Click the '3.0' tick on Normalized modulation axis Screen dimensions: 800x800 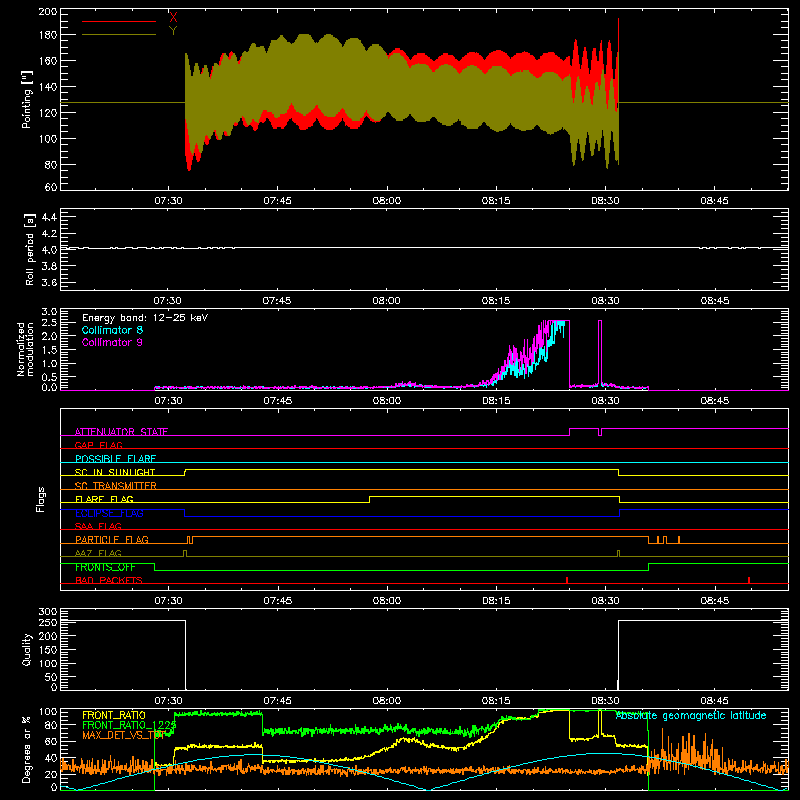click(49, 312)
